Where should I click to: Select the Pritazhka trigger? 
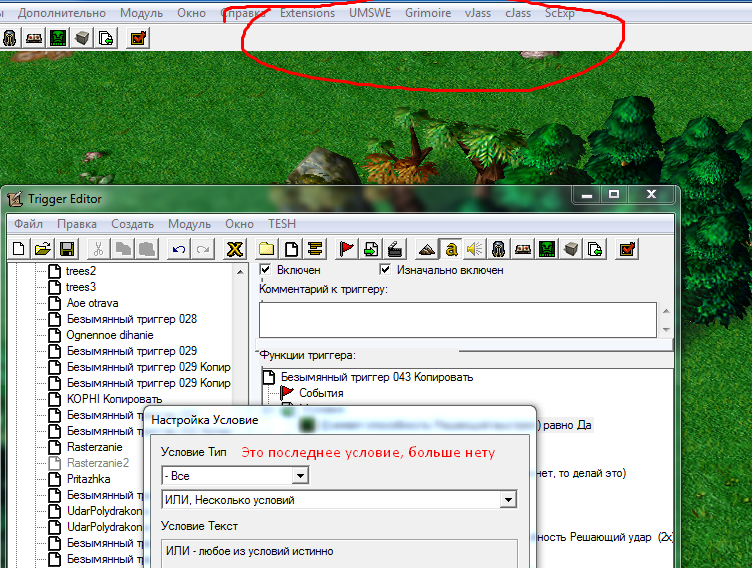coord(88,479)
